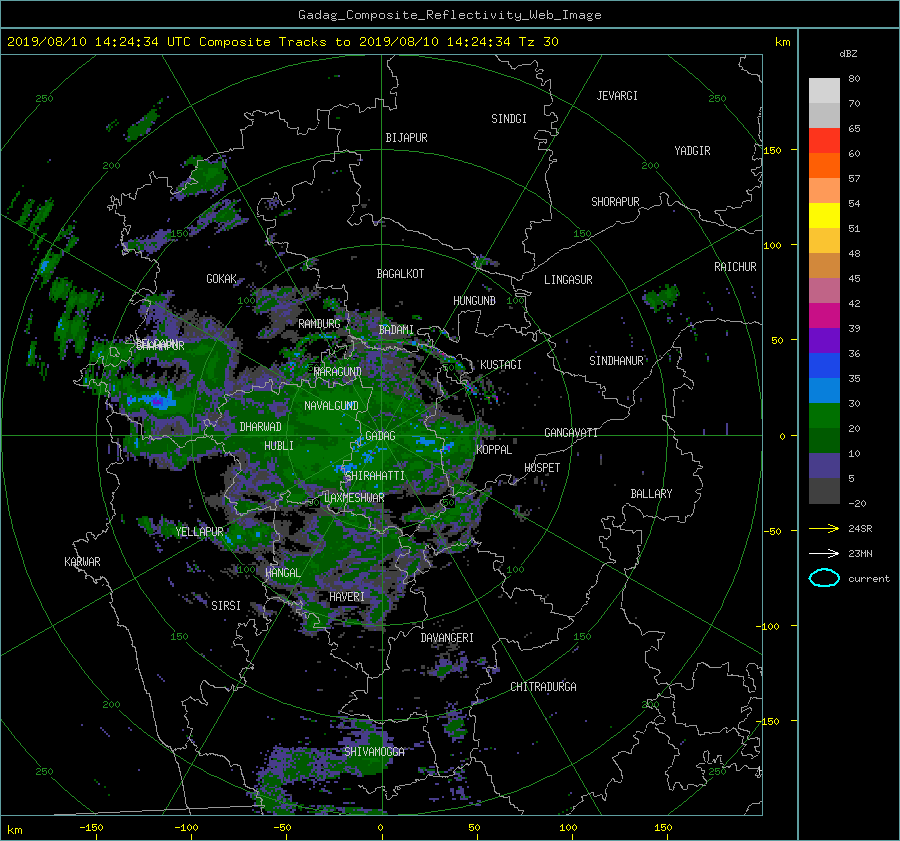Click the 0 km bottom axis tick
Viewport: 900px width, 841px height.
381,827
